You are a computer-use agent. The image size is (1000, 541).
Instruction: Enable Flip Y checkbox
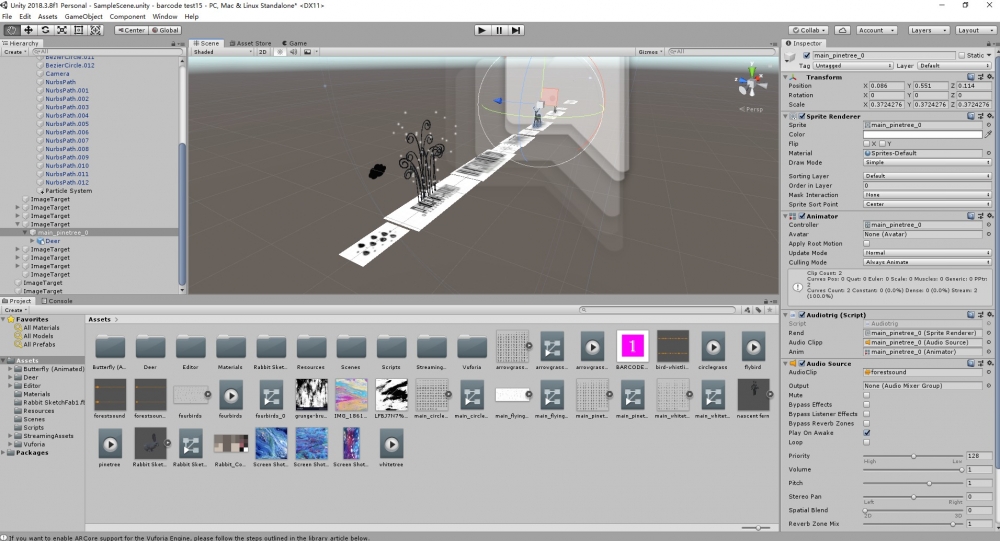pos(883,144)
